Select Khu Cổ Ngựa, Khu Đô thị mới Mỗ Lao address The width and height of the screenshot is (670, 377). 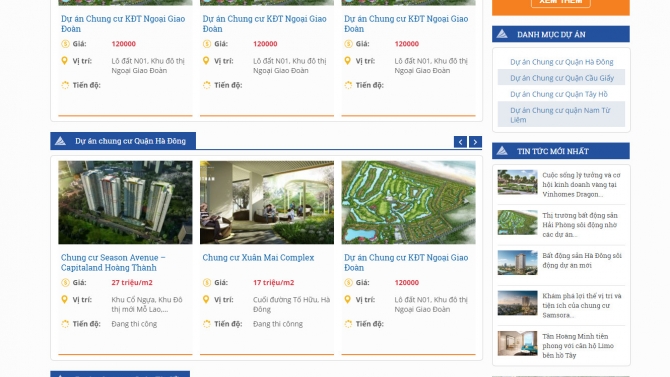(147, 304)
